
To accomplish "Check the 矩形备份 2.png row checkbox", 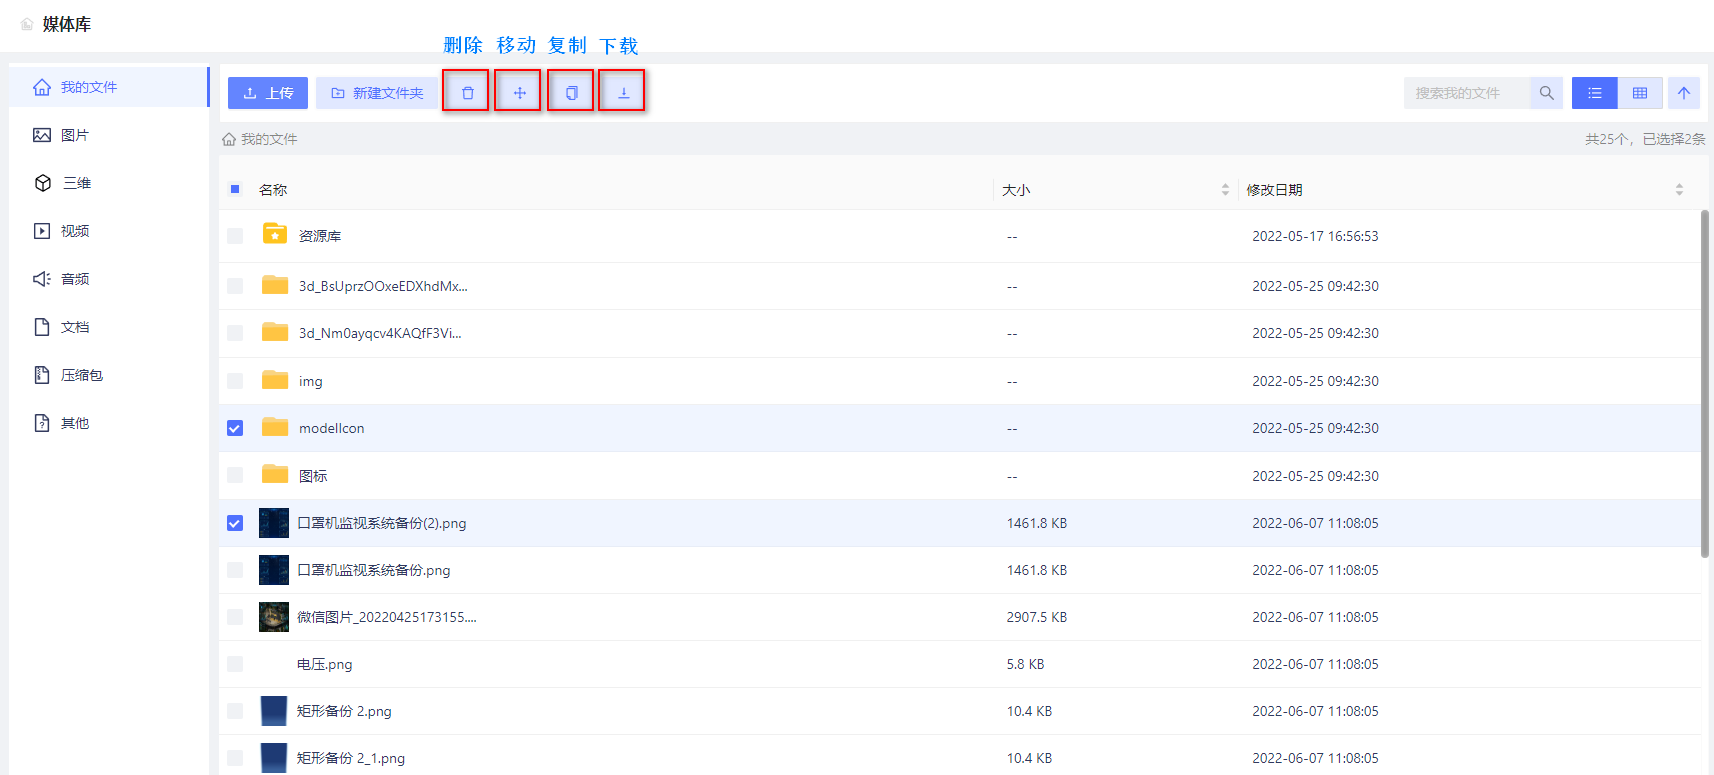I will pyautogui.click(x=235, y=711).
